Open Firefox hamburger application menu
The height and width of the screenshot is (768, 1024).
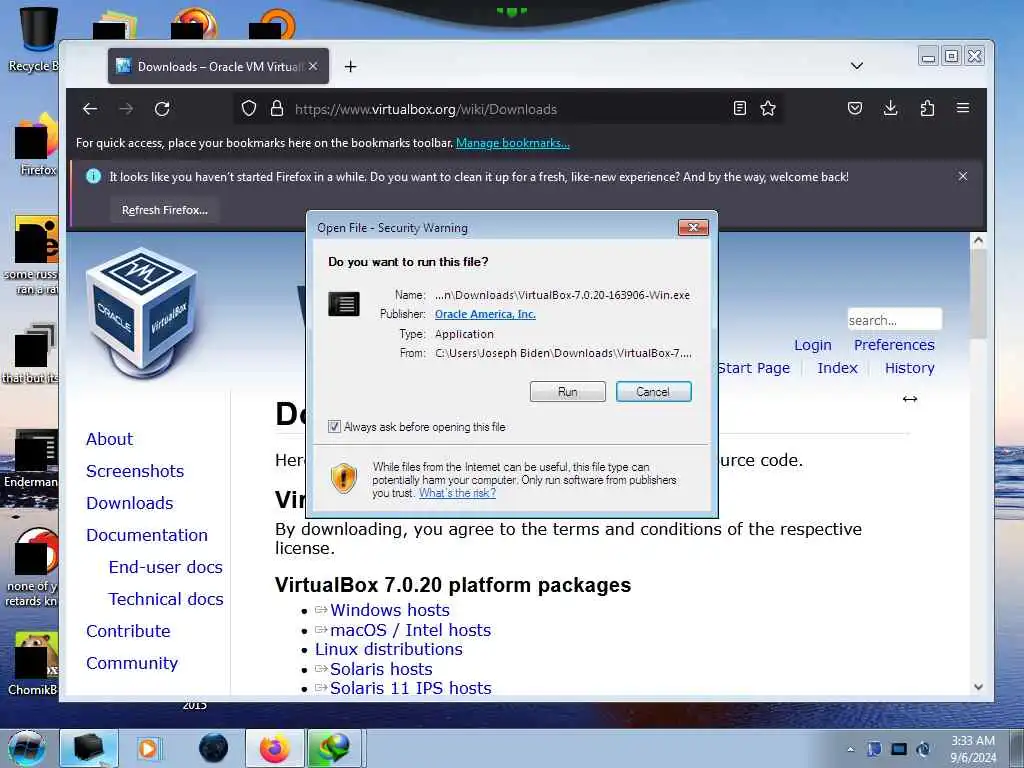(x=963, y=108)
